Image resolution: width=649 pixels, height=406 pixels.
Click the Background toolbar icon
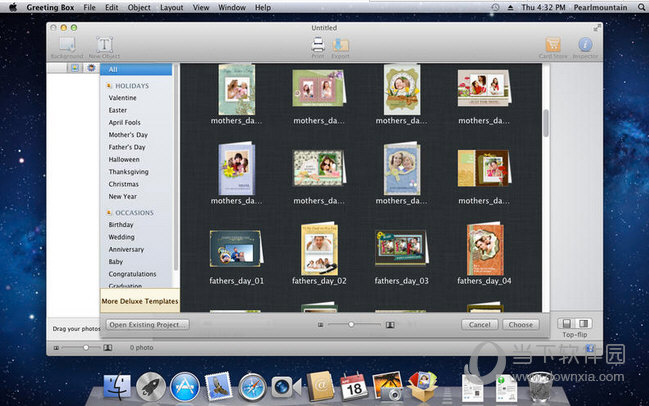point(67,45)
